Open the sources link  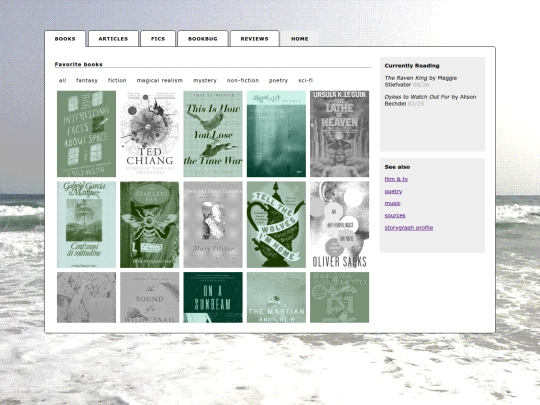coord(395,215)
